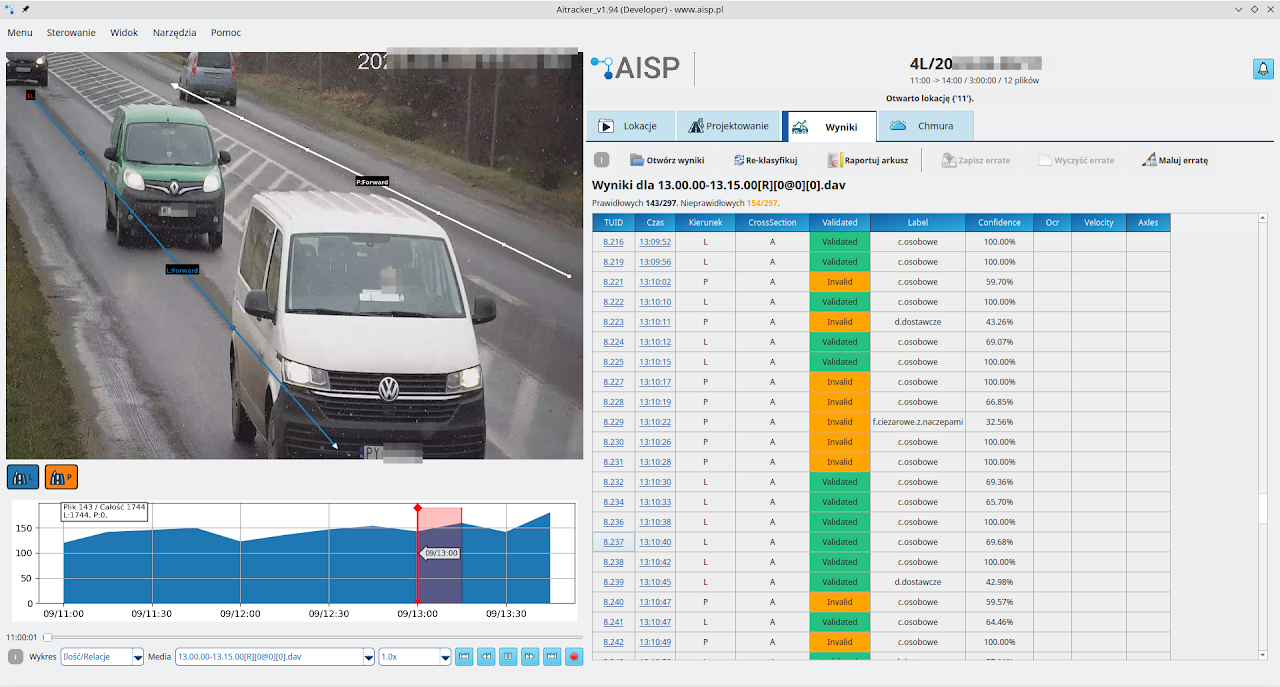This screenshot has height=687, width=1280.
Task: Sort by the Confidence column header
Action: point(999,222)
